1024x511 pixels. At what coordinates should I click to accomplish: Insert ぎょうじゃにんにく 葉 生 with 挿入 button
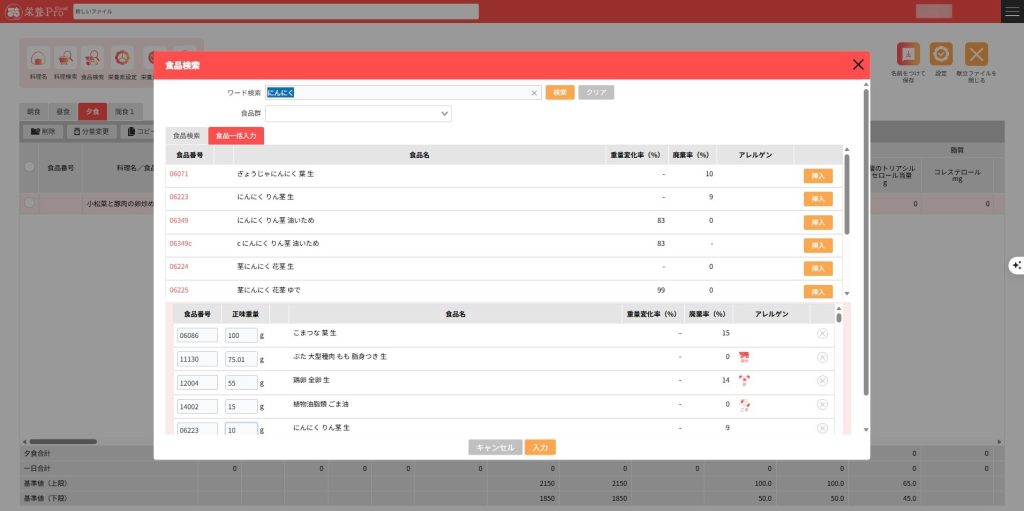pyautogui.click(x=817, y=175)
